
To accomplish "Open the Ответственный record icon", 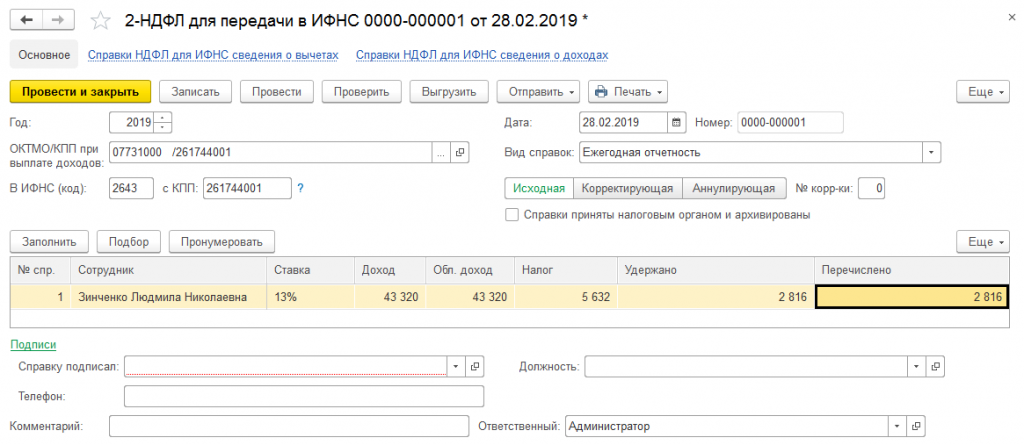I will click(933, 426).
